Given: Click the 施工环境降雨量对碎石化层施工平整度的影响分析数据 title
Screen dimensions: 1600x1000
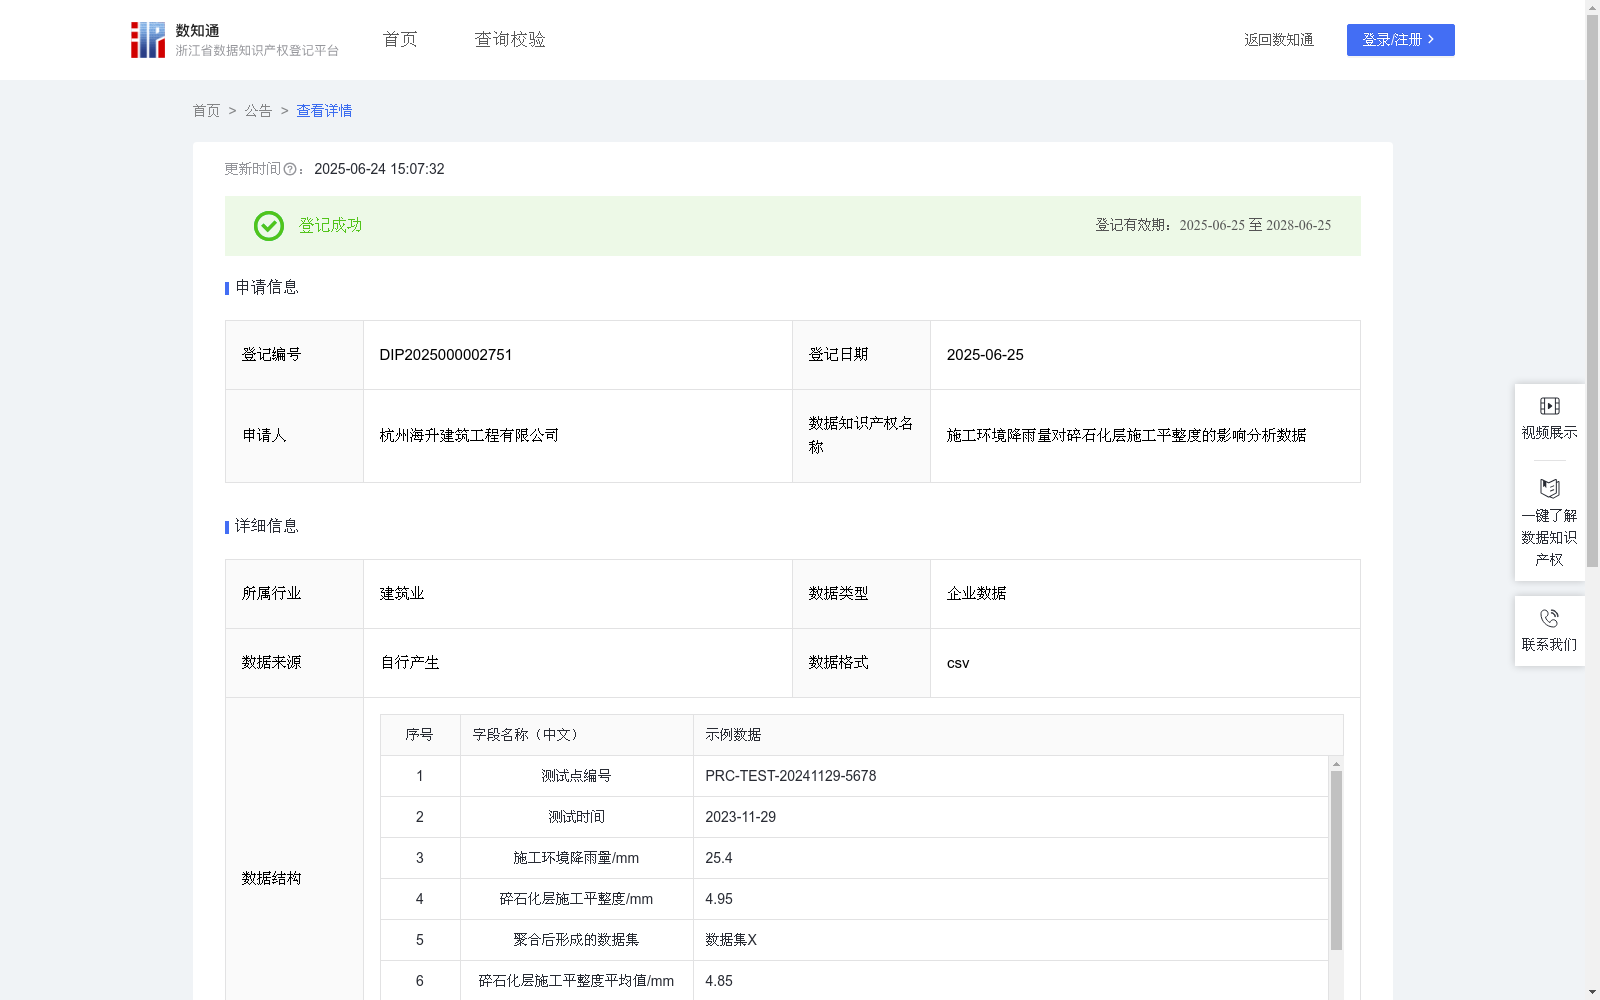Looking at the screenshot, I should point(1126,436).
